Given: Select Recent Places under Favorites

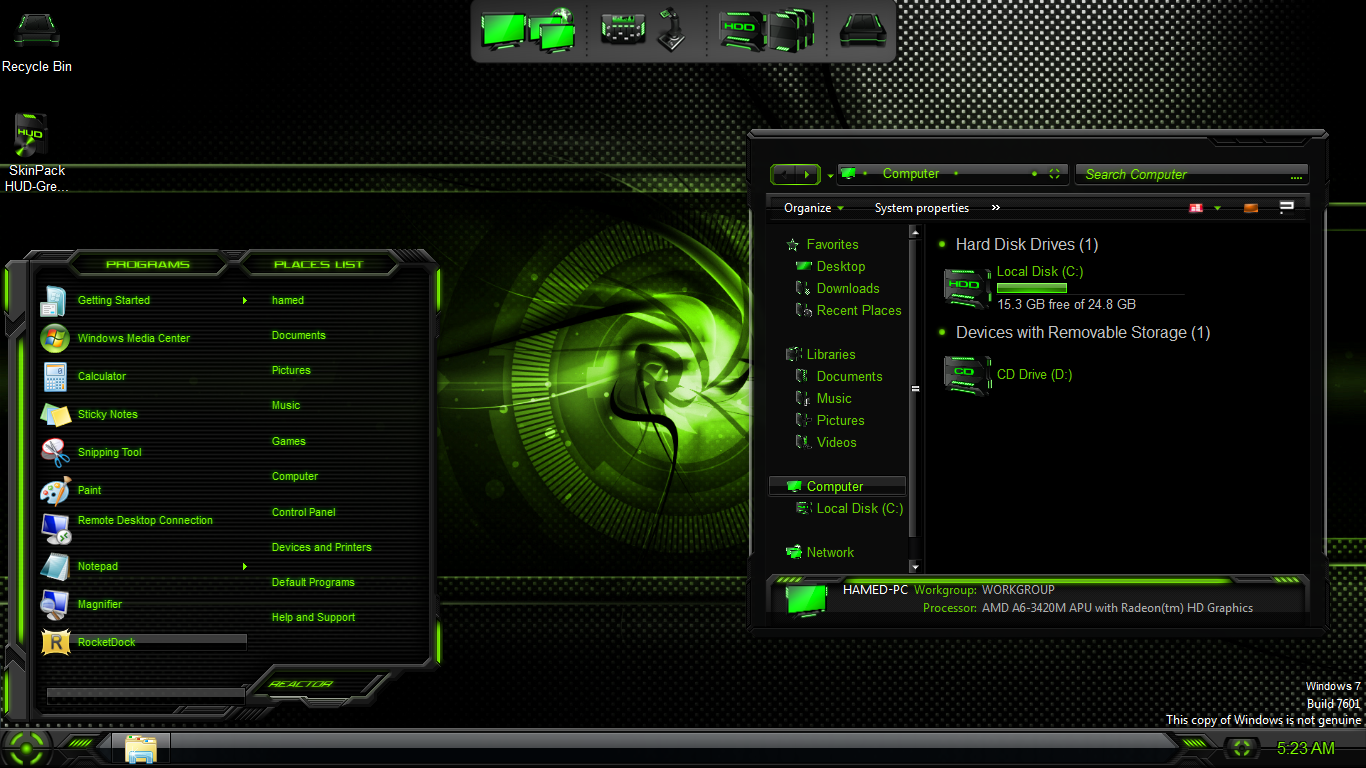Looking at the screenshot, I should [859, 310].
